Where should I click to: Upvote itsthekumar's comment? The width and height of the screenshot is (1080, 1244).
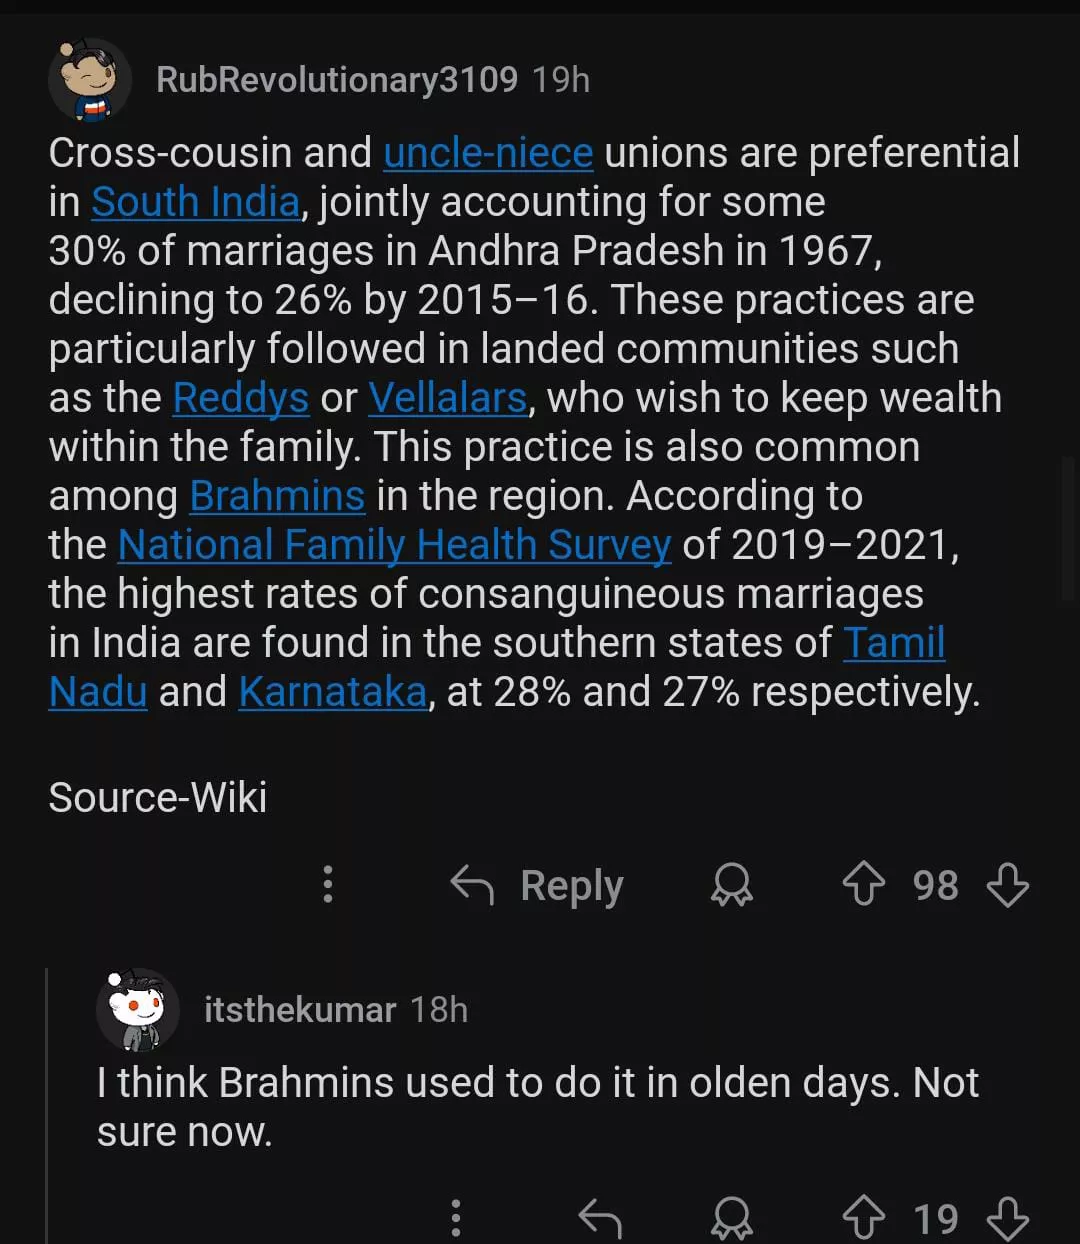pyautogui.click(x=863, y=1218)
